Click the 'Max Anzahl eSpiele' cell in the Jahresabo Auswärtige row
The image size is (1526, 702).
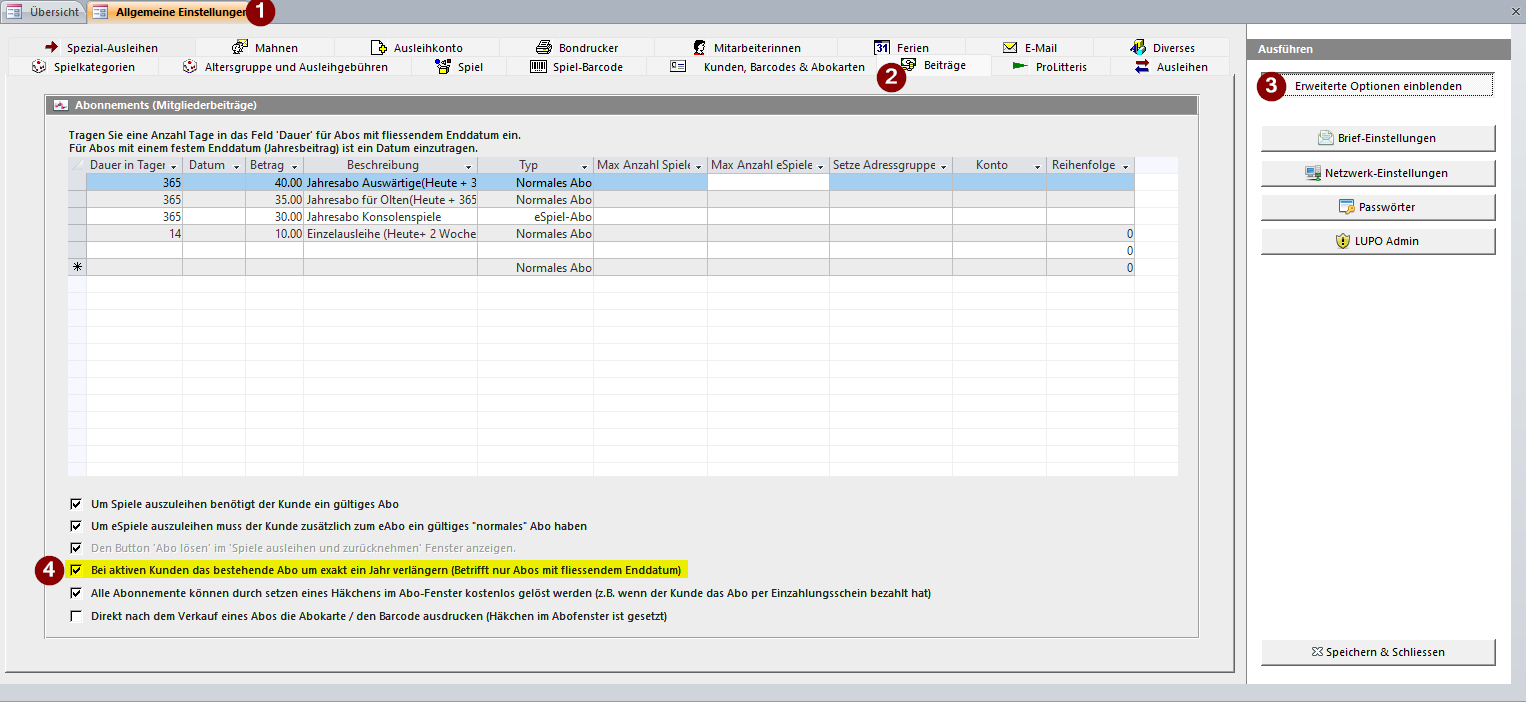coord(768,183)
